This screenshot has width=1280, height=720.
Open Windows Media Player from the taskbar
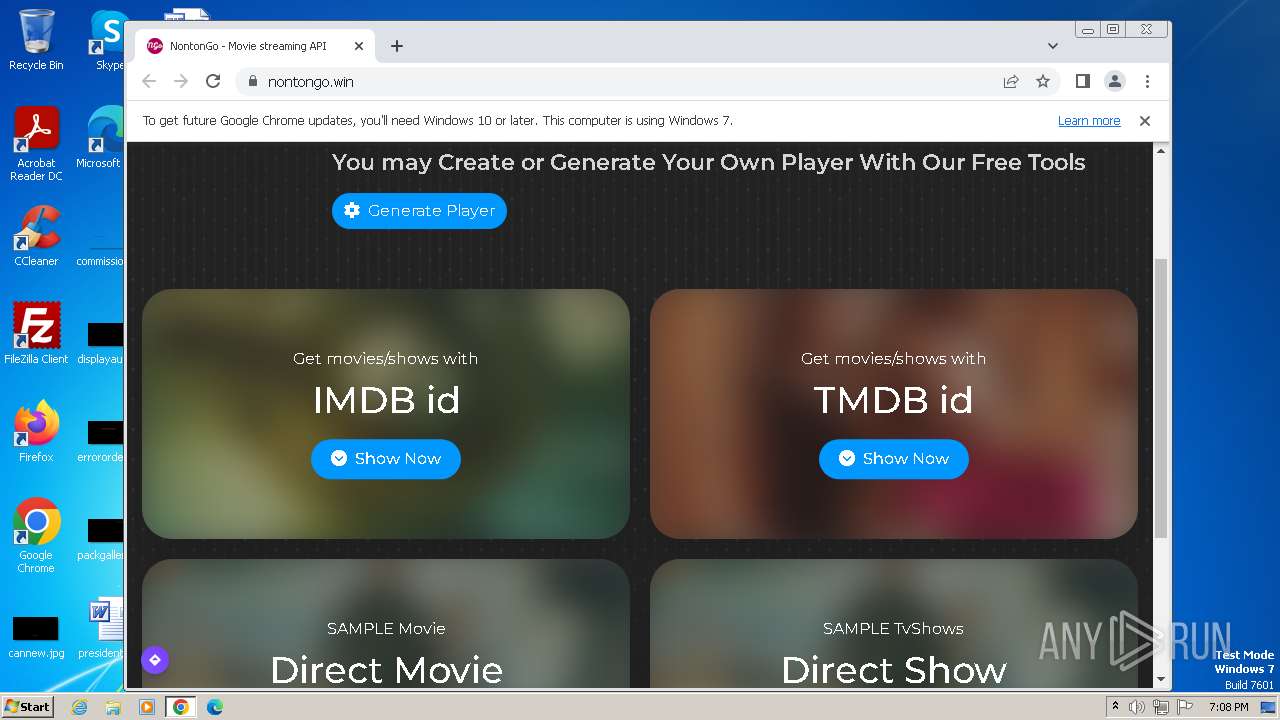coord(147,707)
